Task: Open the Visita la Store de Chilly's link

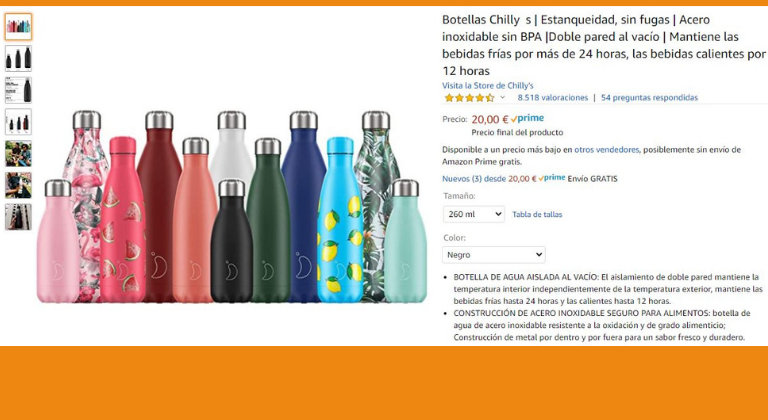Action: 487,86
